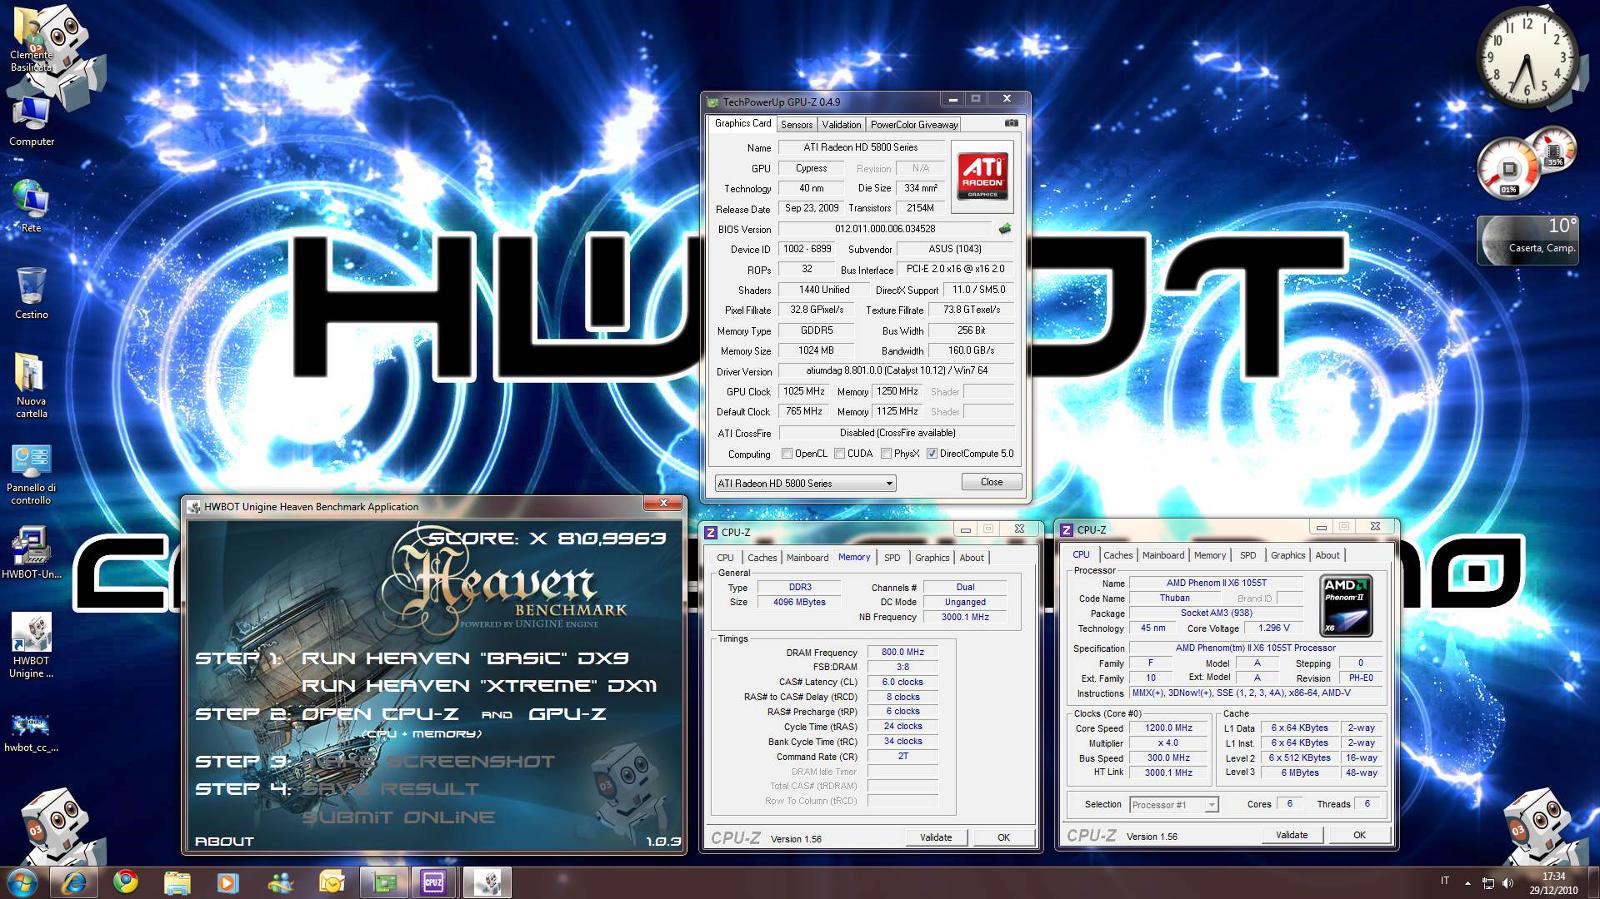Click the analog clock desktop gadget
This screenshot has height=899, width=1600.
[1527, 58]
